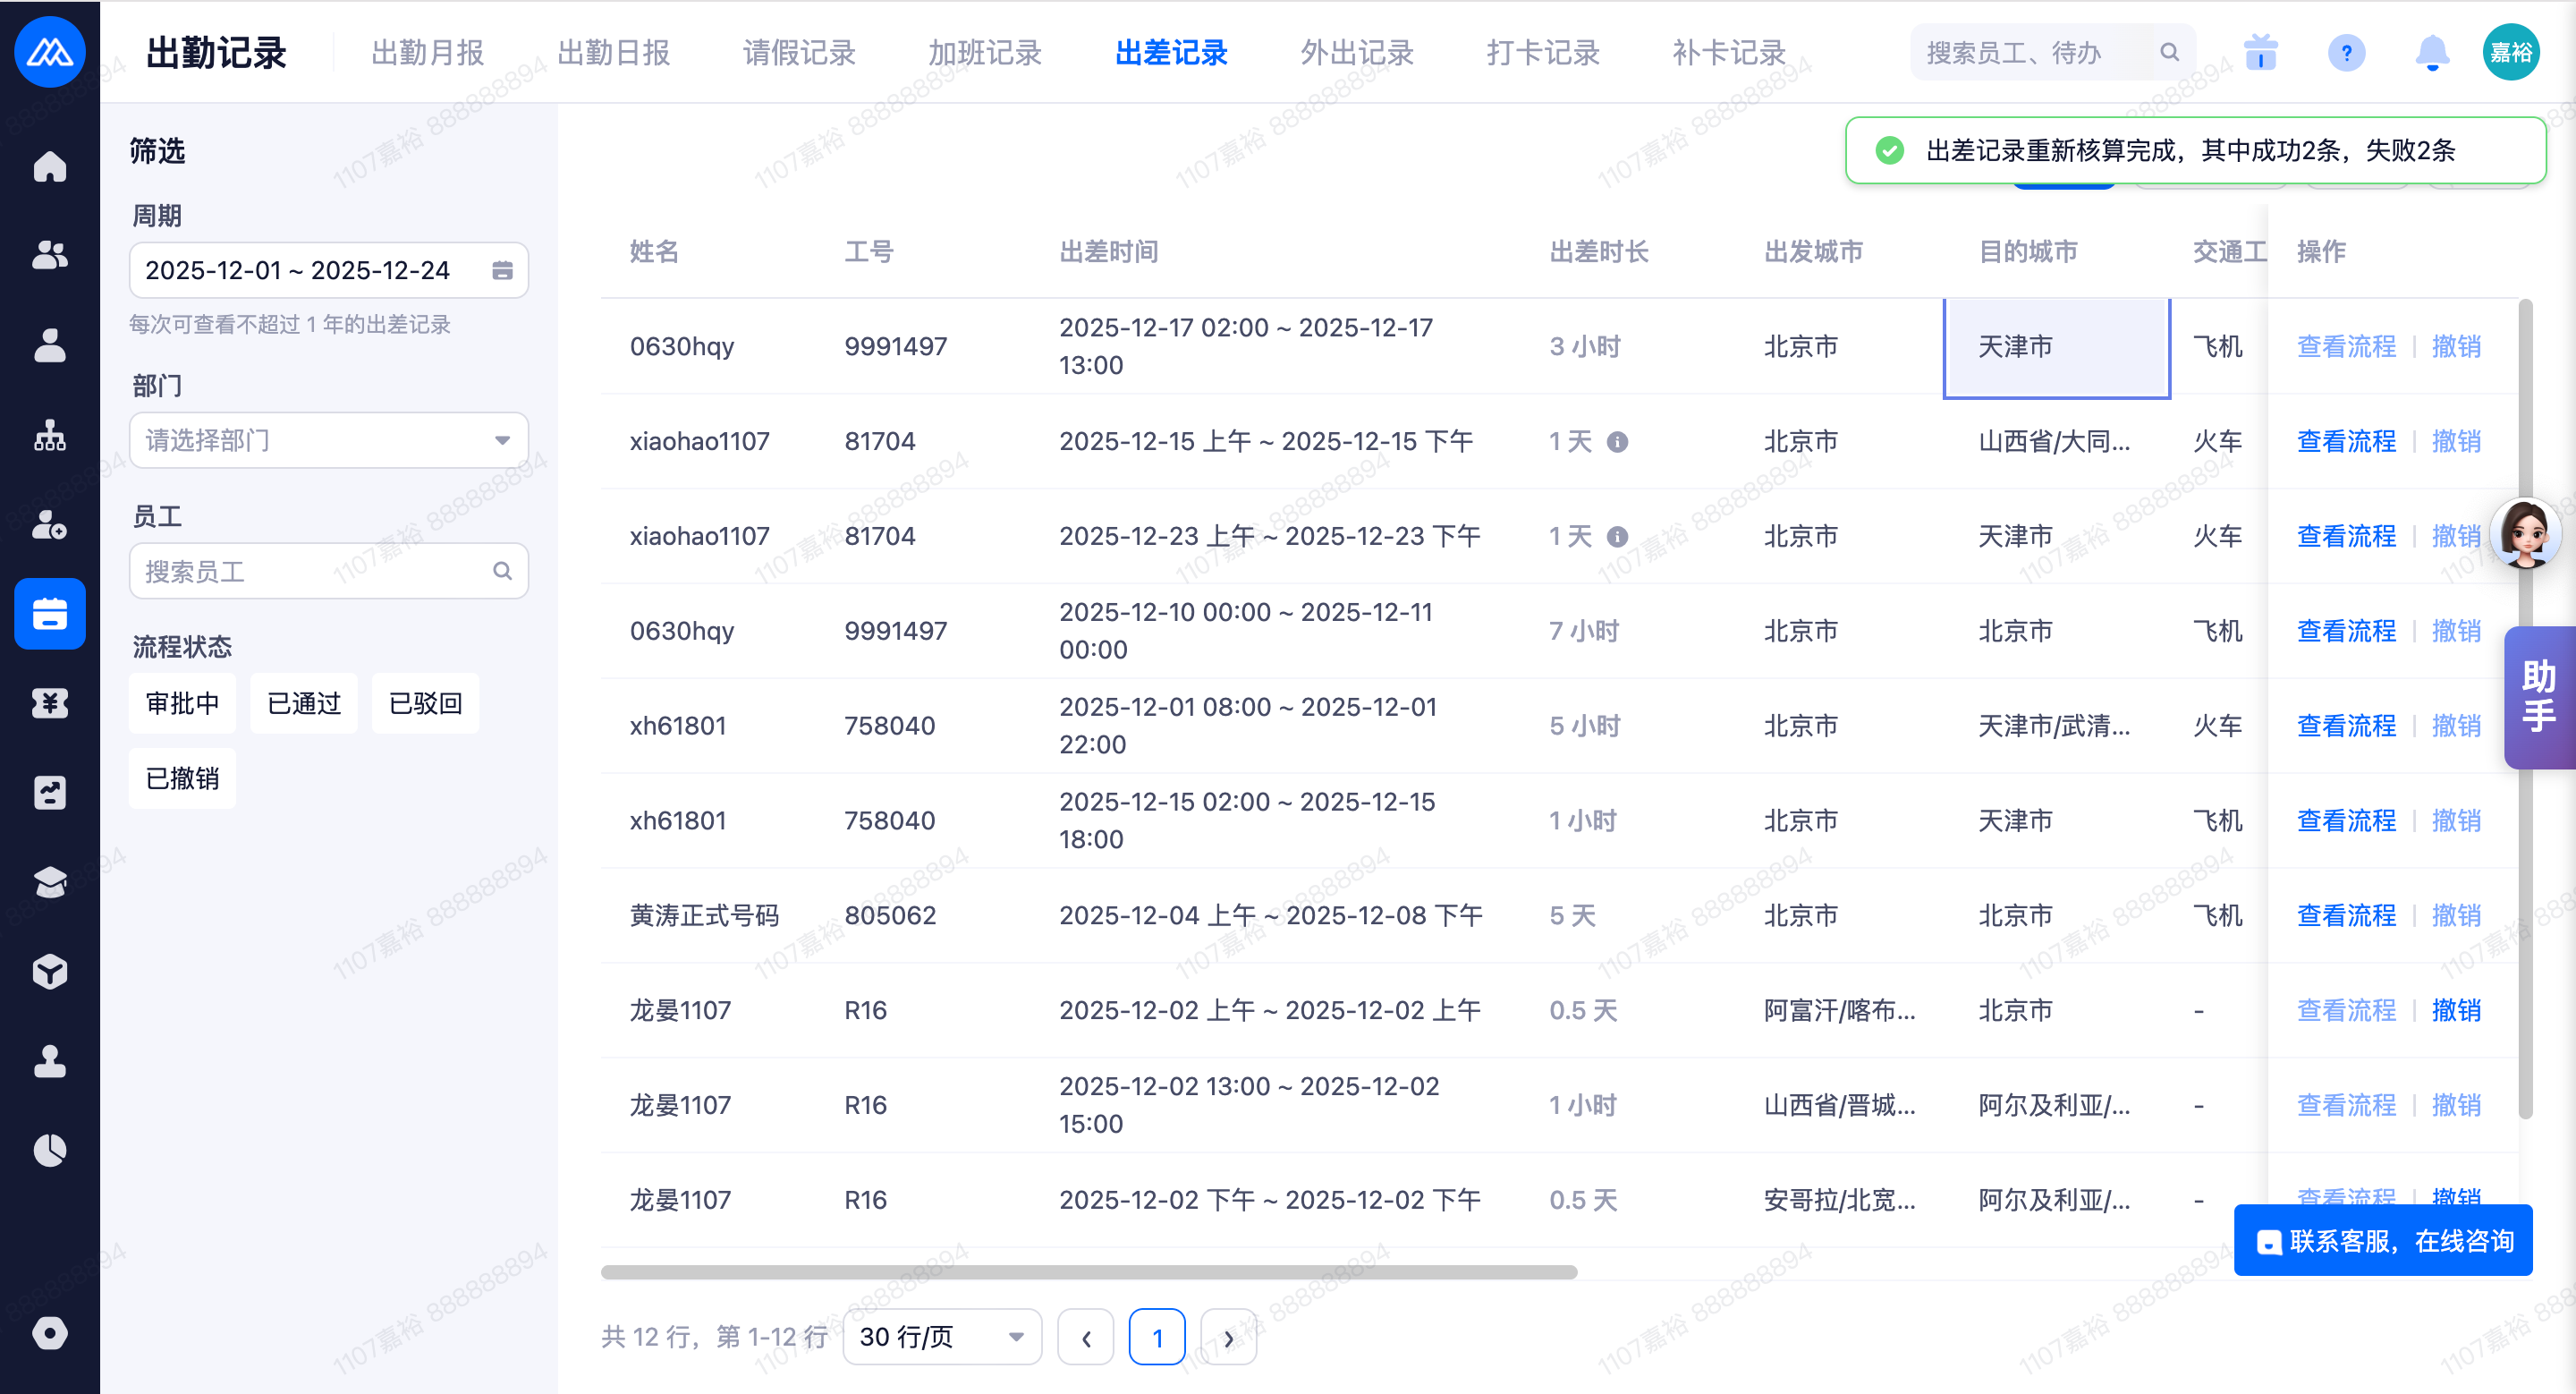Open the gift box icon
Viewport: 2576px width, 1394px height.
[2260, 52]
